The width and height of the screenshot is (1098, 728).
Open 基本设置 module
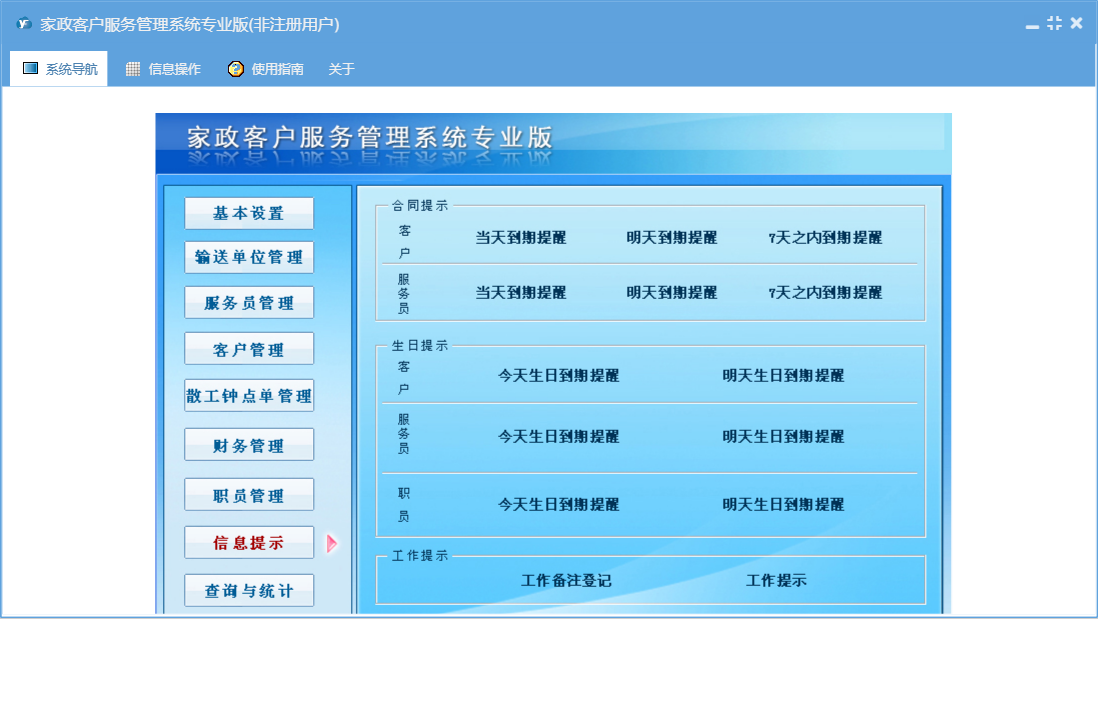(x=249, y=213)
